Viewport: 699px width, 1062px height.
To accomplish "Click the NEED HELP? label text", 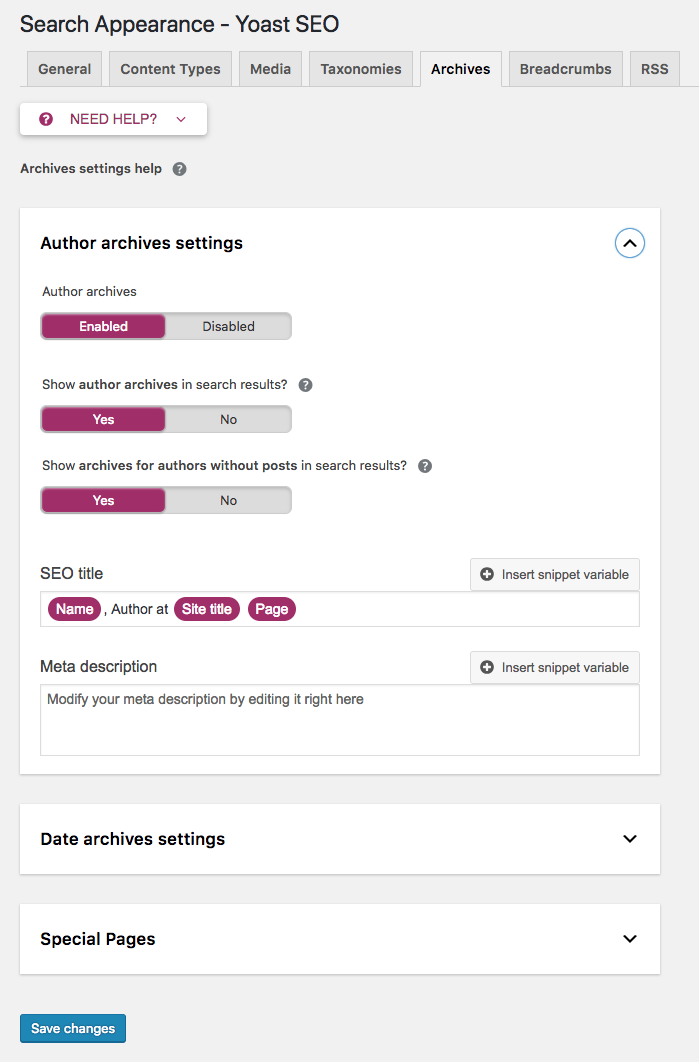I will click(x=113, y=119).
